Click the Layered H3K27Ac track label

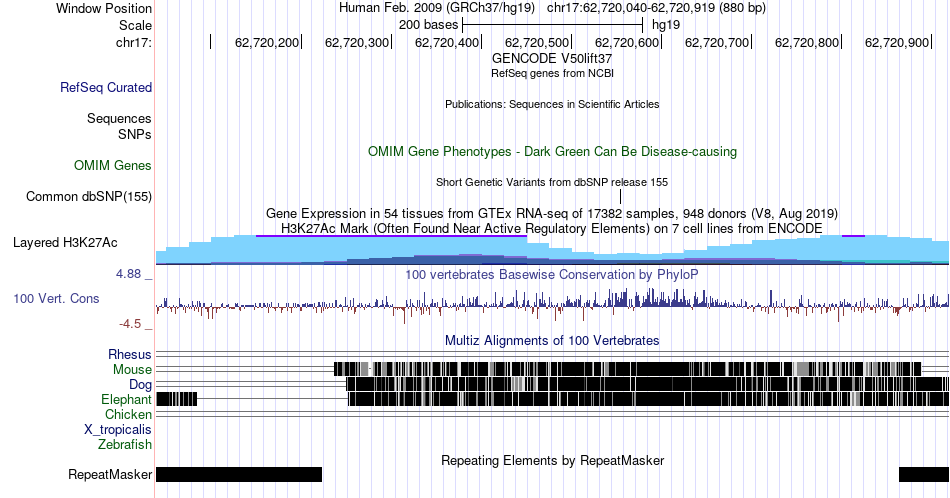pyautogui.click(x=65, y=242)
